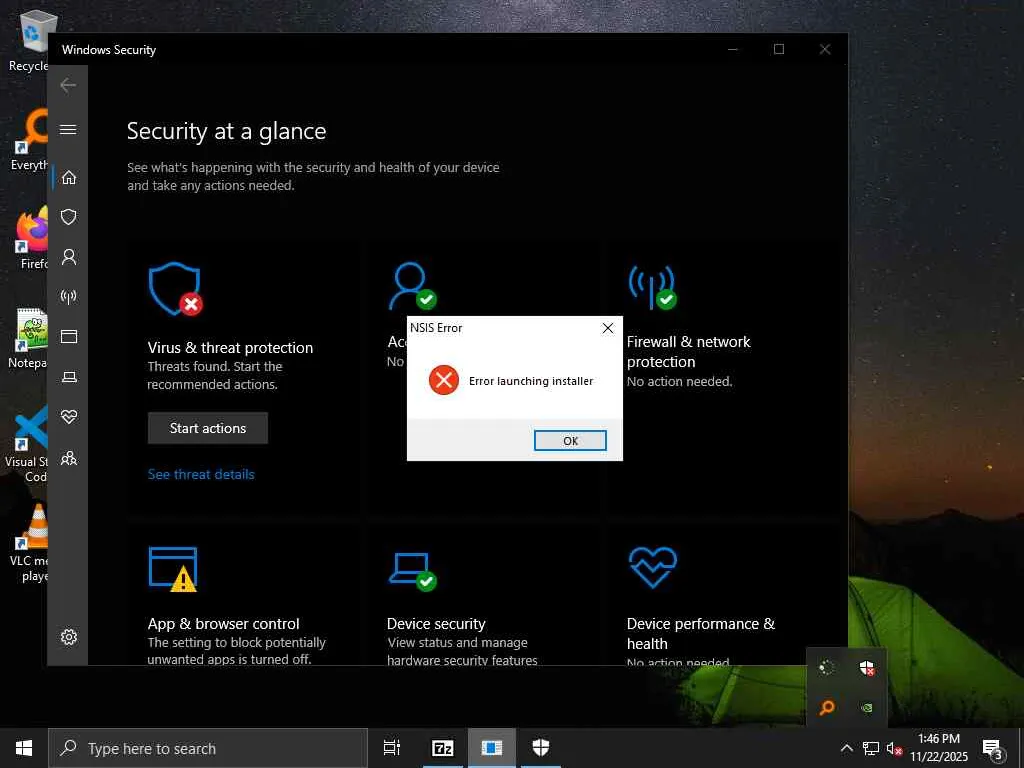This screenshot has height=768, width=1024.
Task: Open Virus & threat protection shield in sidebar
Action: coord(69,217)
